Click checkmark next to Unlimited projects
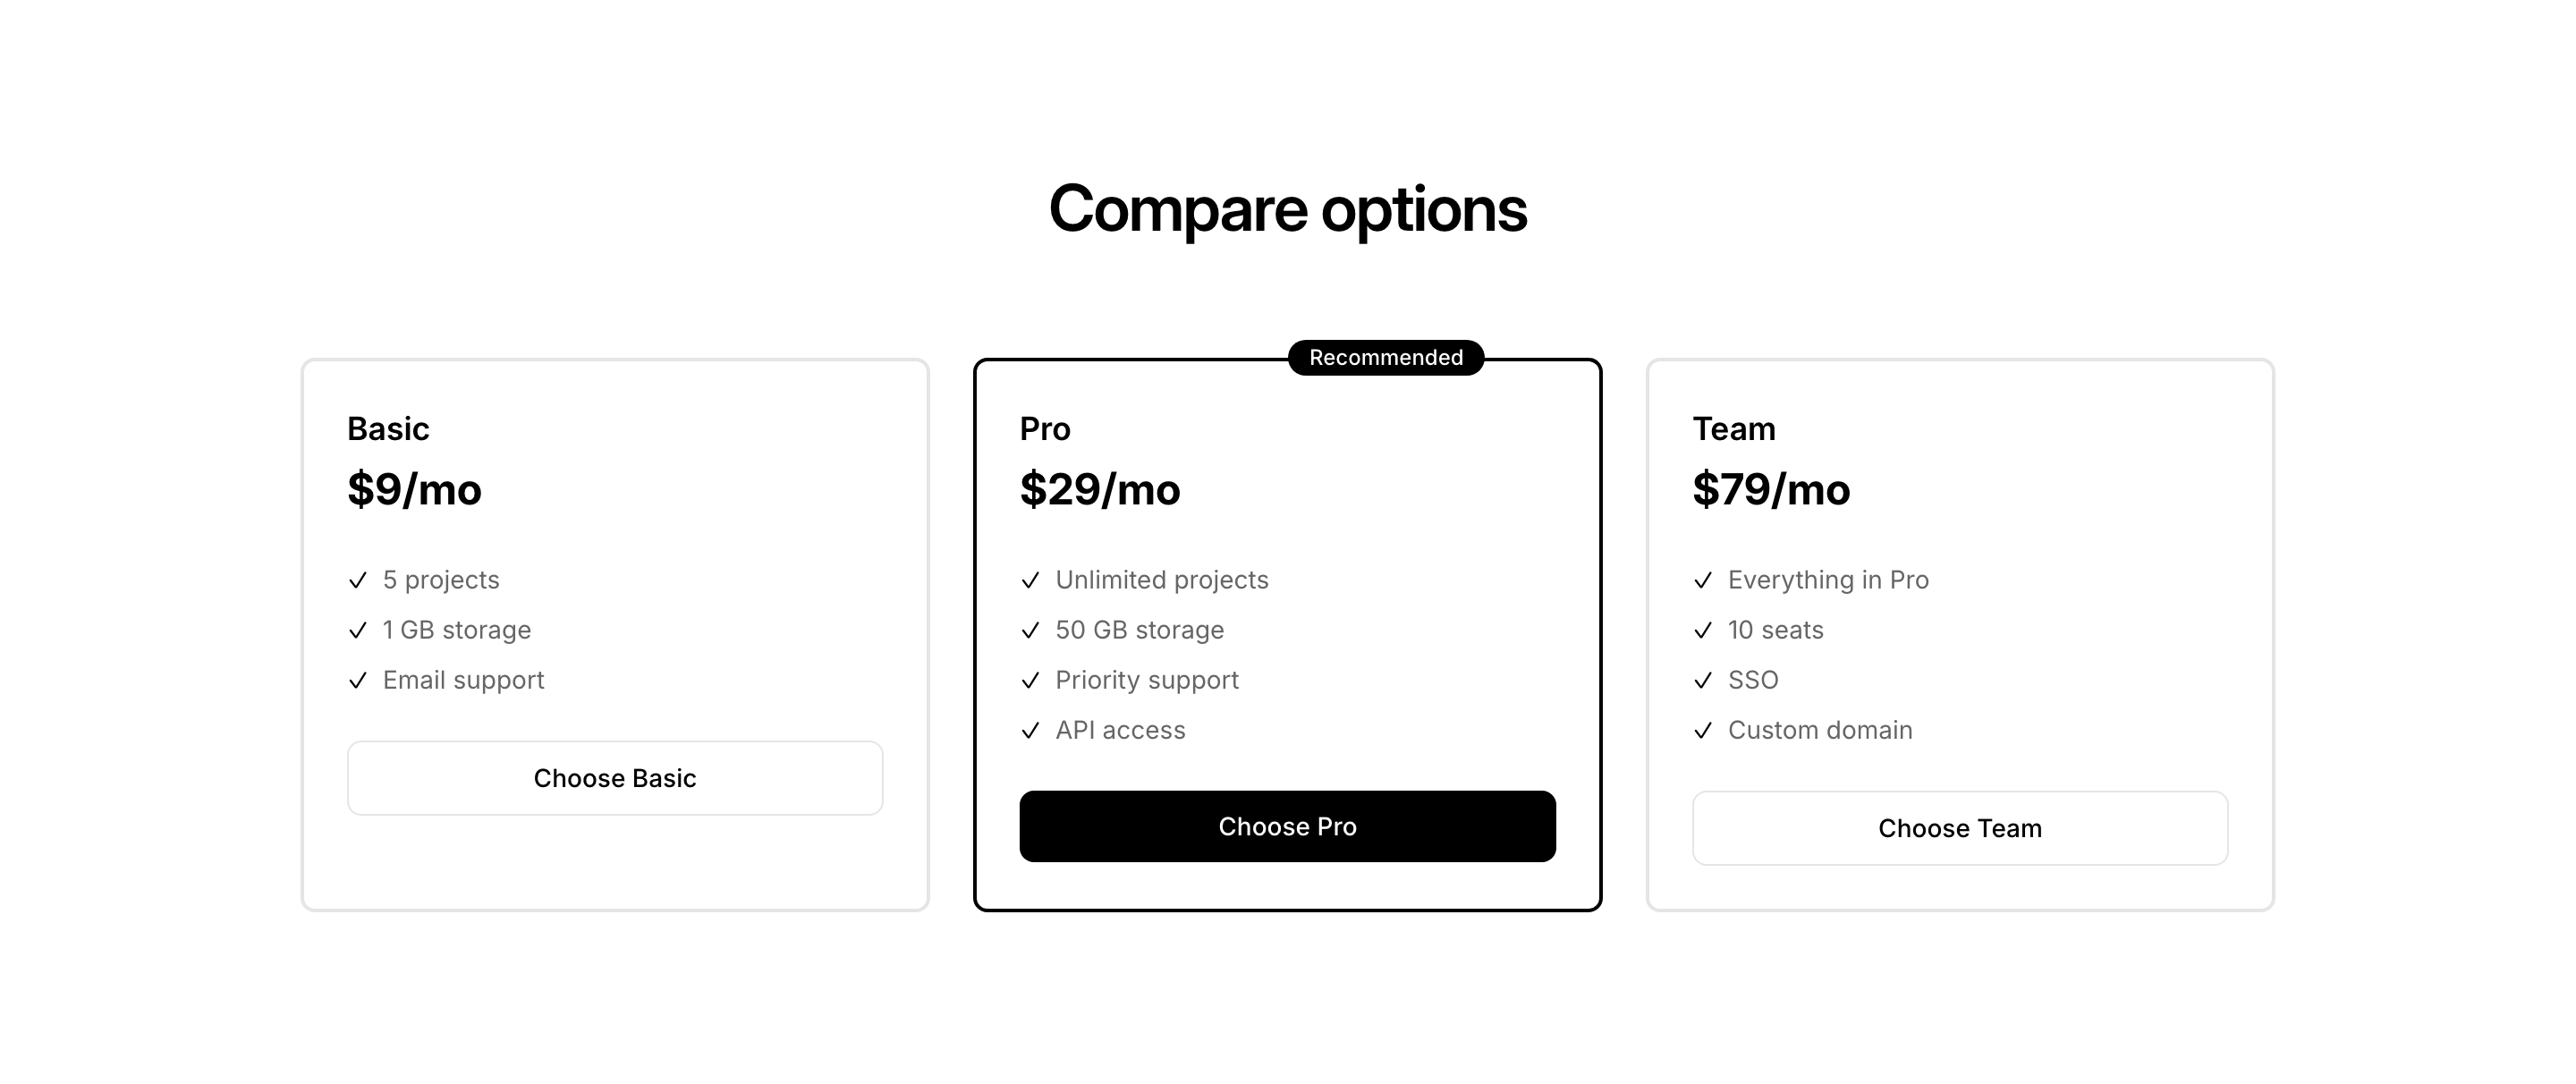Screen dimensions: 2576x1084 (1030, 581)
